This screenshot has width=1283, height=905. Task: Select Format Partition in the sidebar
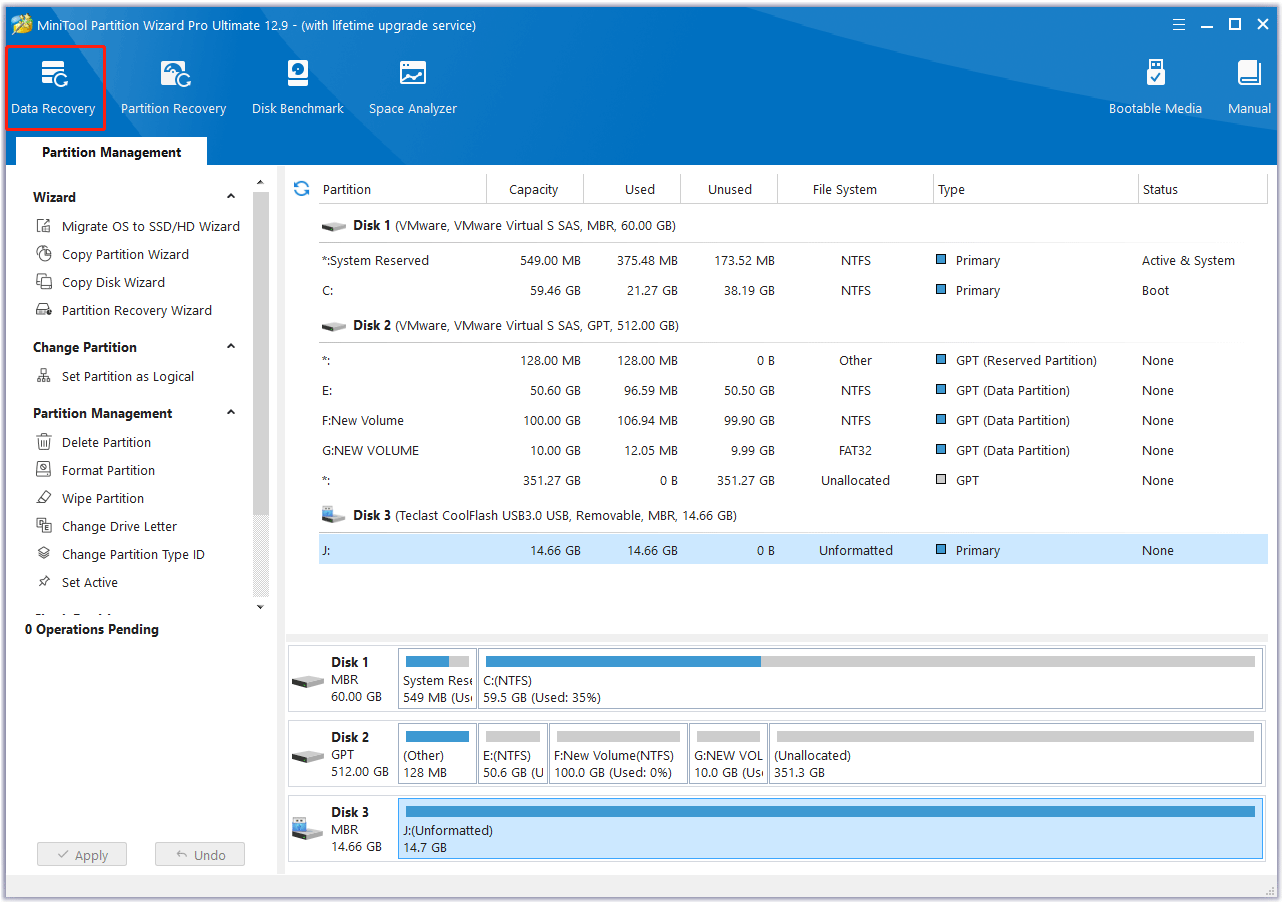[x=107, y=469]
